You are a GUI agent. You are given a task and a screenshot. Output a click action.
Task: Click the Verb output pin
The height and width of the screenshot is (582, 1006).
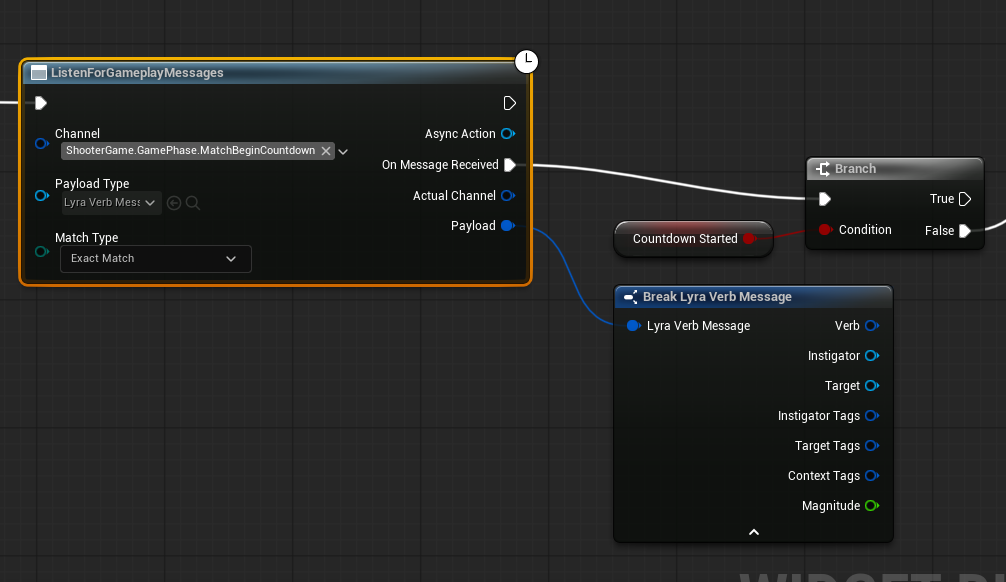coord(872,325)
